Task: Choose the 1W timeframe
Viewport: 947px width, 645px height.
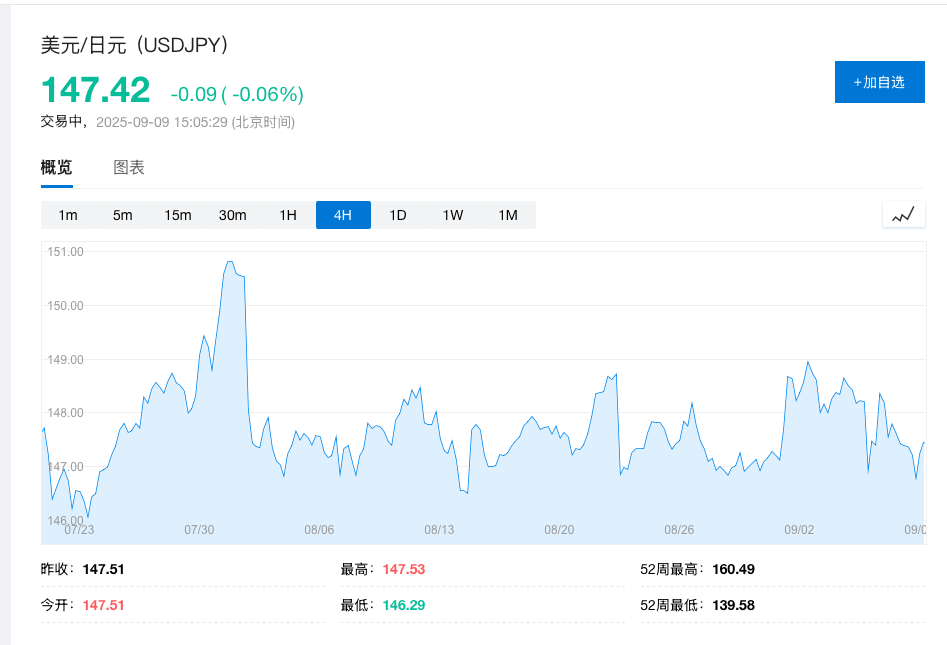Action: pos(453,215)
